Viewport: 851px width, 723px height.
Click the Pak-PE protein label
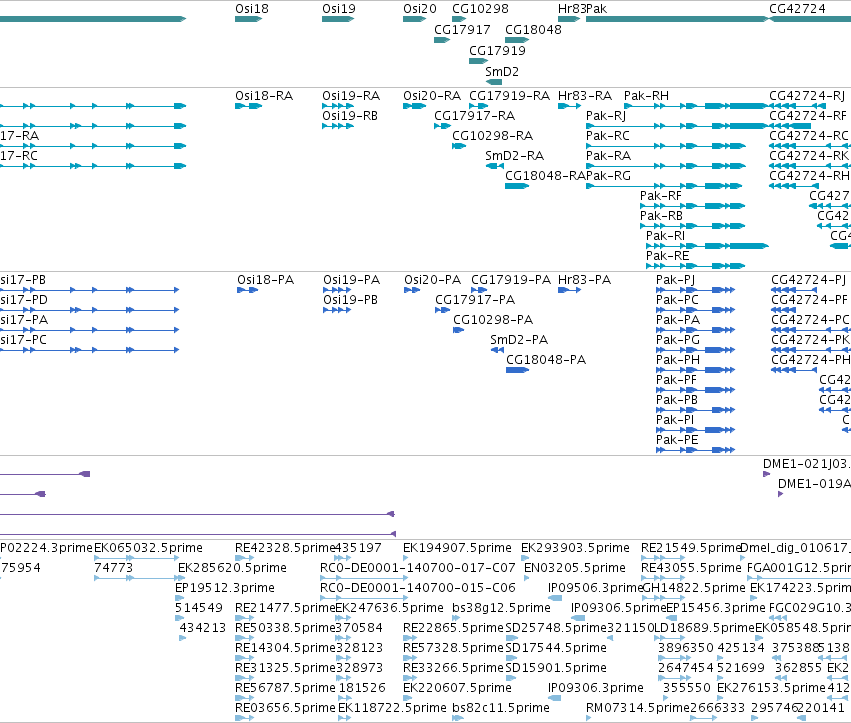click(677, 441)
